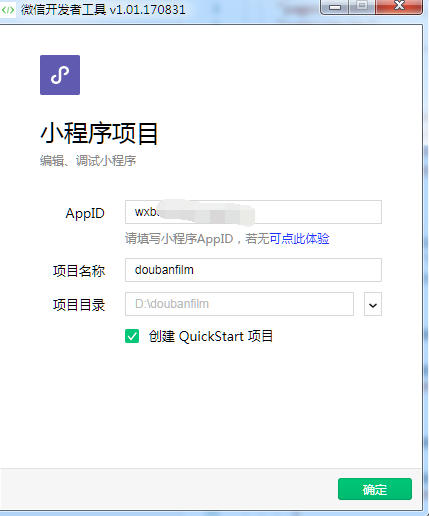429x516 pixels.
Task: Click the 微信开发者工具 window title text
Action: 64,10
